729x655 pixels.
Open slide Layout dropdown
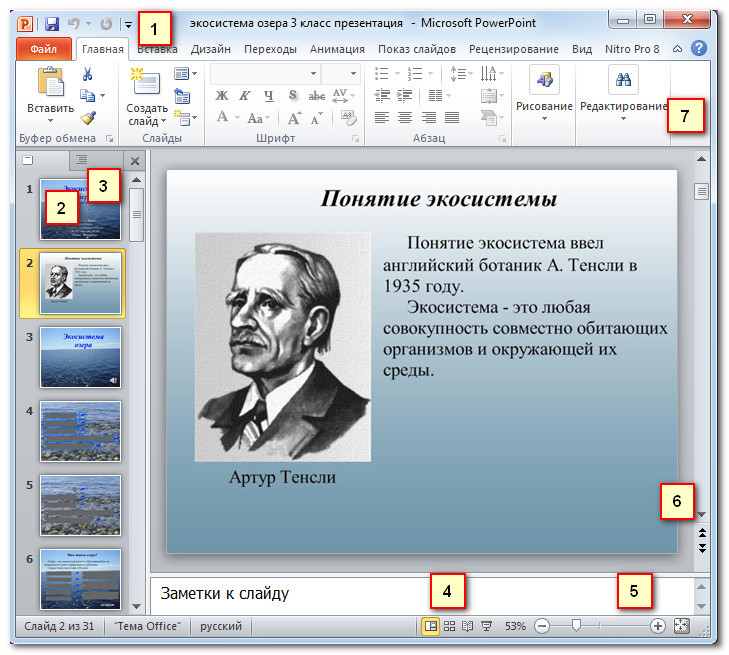(x=186, y=73)
